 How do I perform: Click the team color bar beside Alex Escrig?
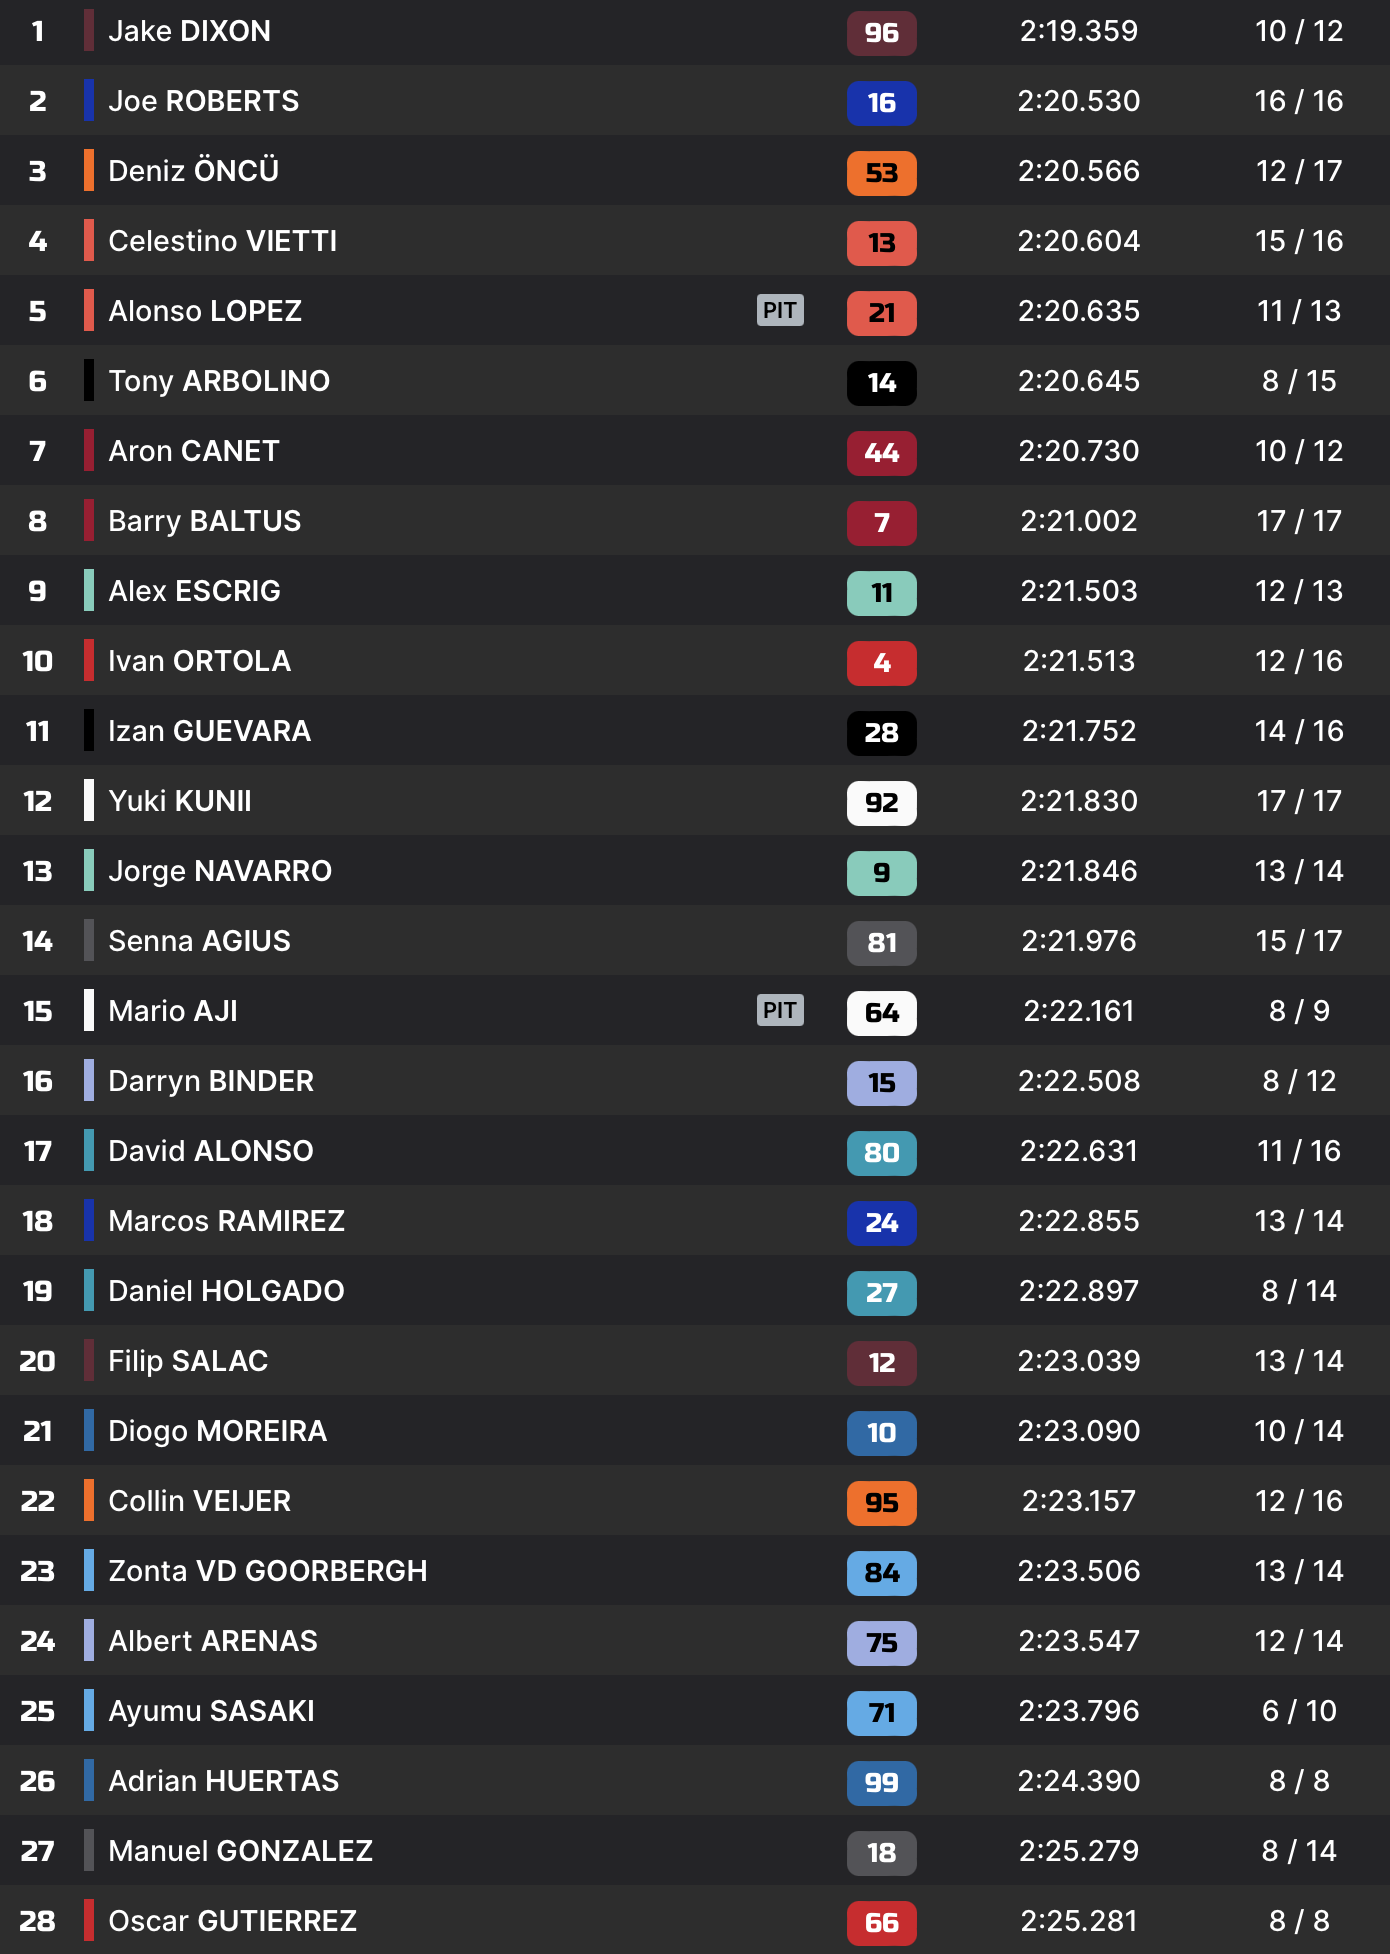pos(89,590)
